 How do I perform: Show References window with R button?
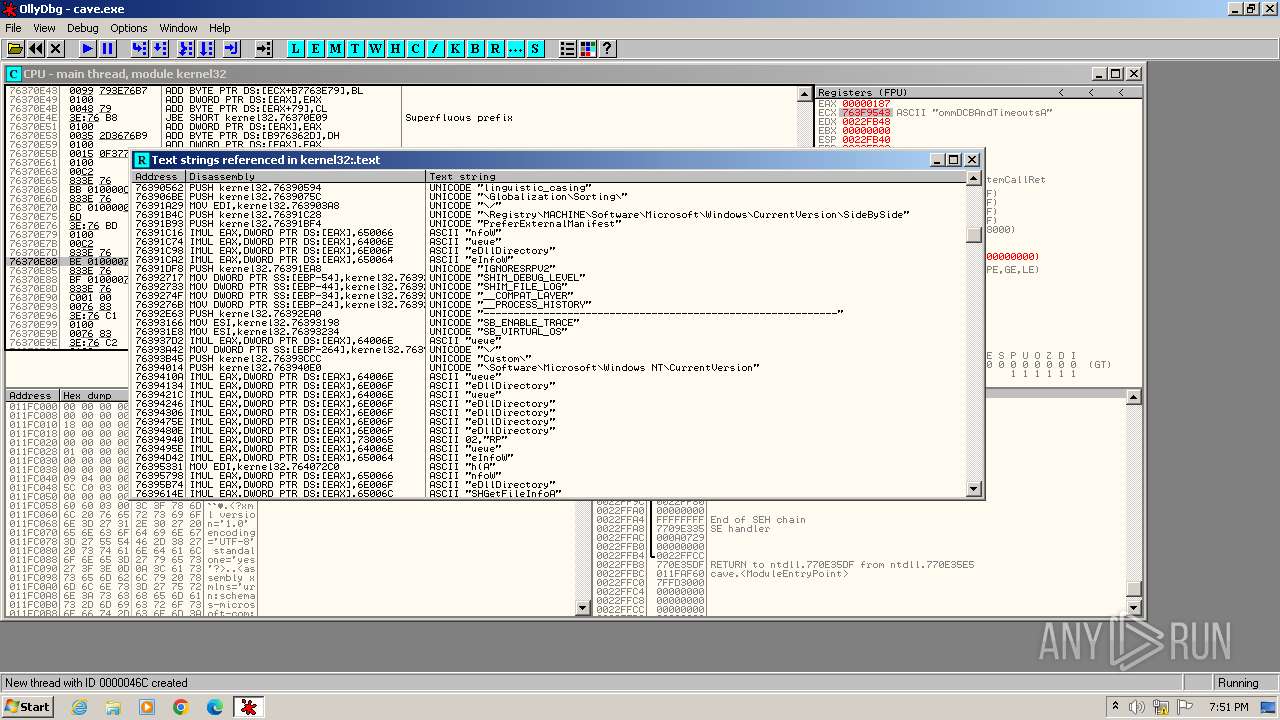(496, 48)
